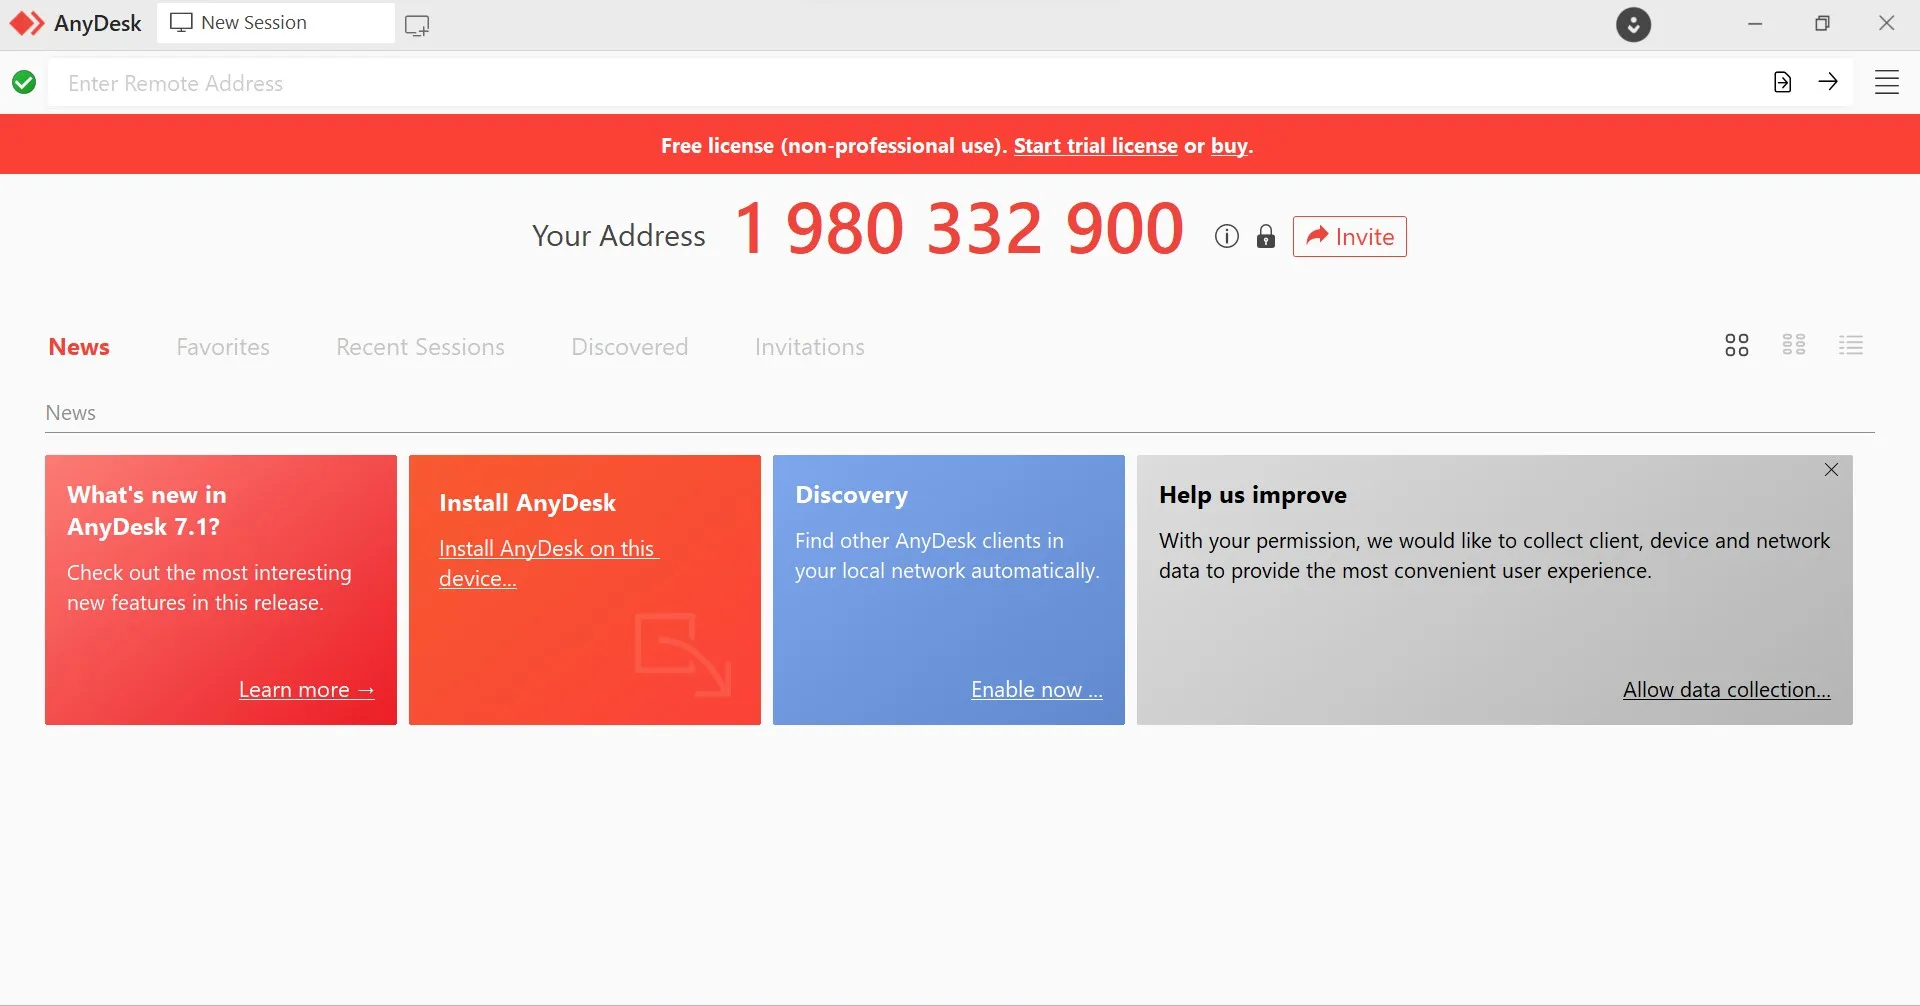
Task: Click the info icon beside your AnyDesk address
Action: [x=1226, y=236]
